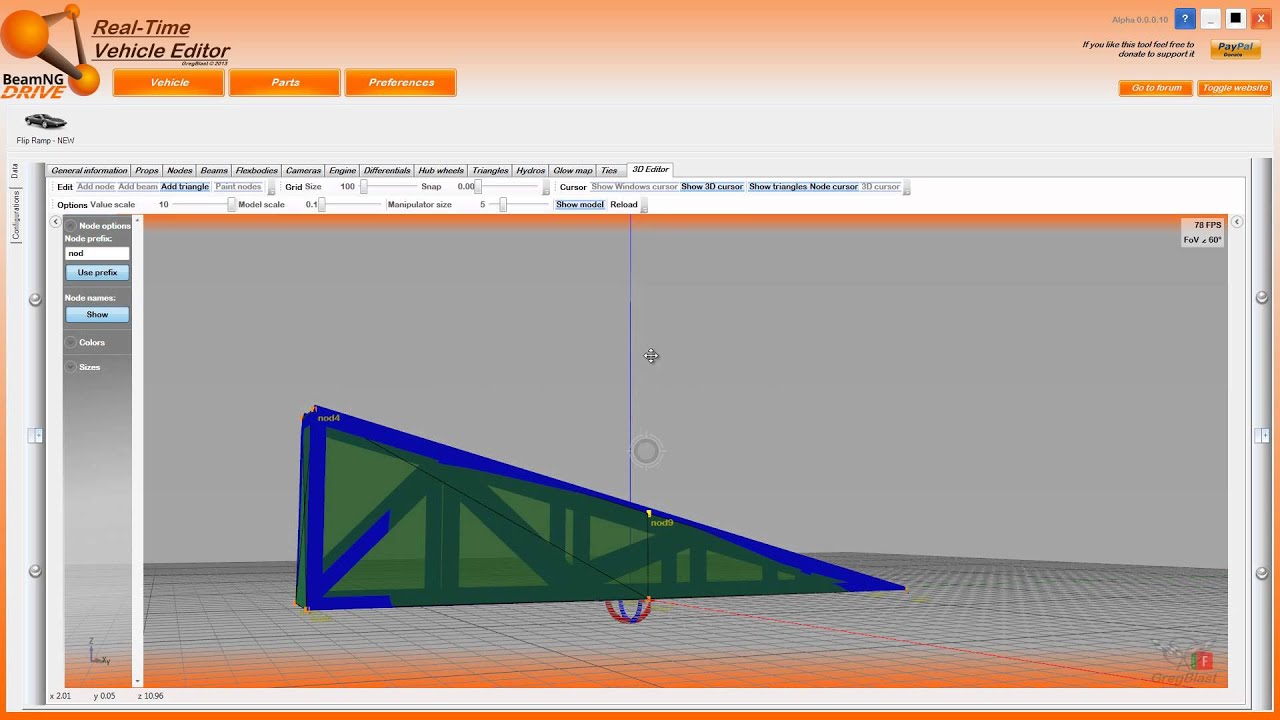Image resolution: width=1280 pixels, height=720 pixels.
Task: Select node nod9 on the ramp
Action: coord(649,514)
